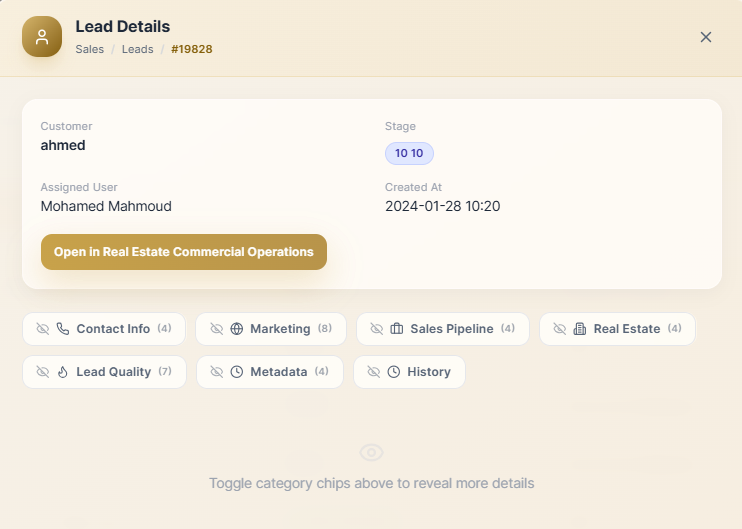Toggle the Real Estate chip label

(x=627, y=329)
